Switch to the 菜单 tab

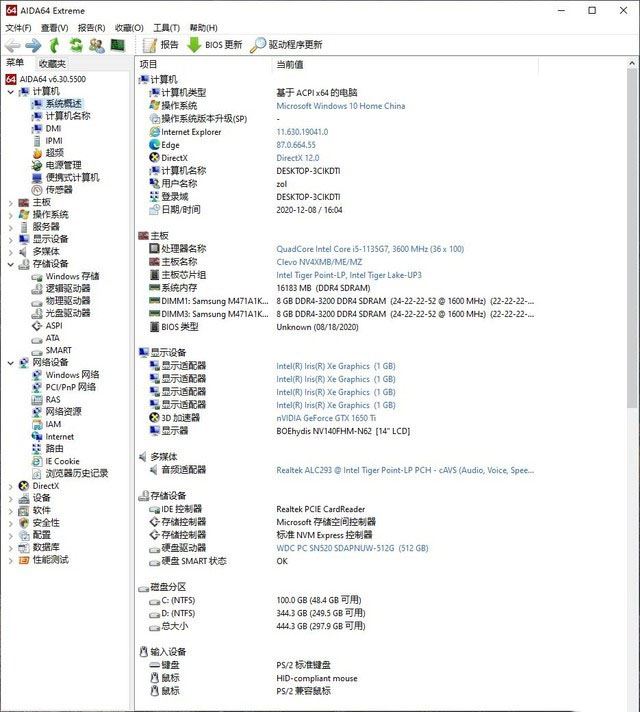point(15,63)
